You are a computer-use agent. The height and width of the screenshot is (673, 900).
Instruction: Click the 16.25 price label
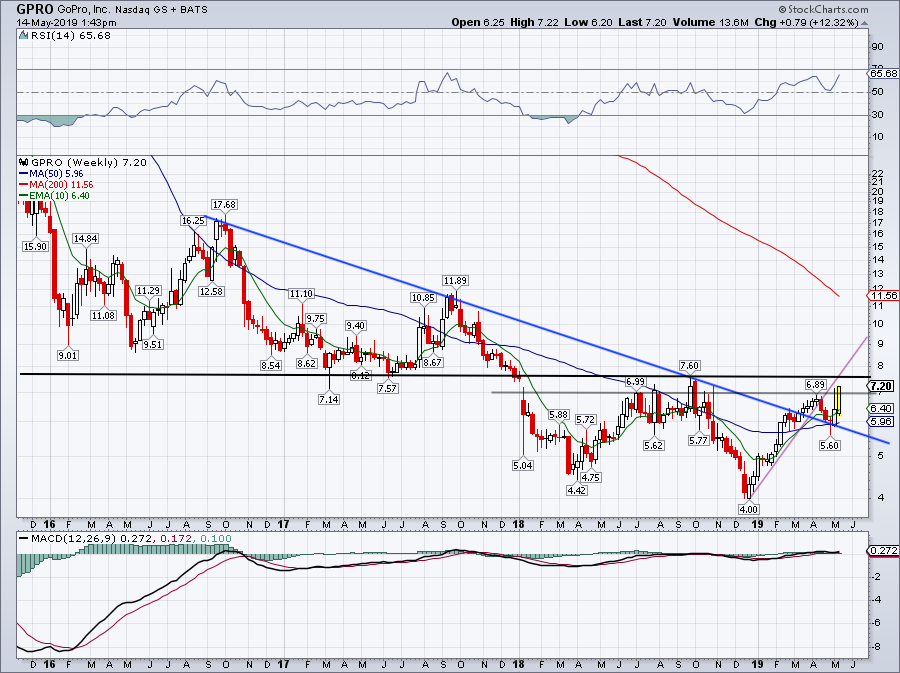(x=193, y=220)
